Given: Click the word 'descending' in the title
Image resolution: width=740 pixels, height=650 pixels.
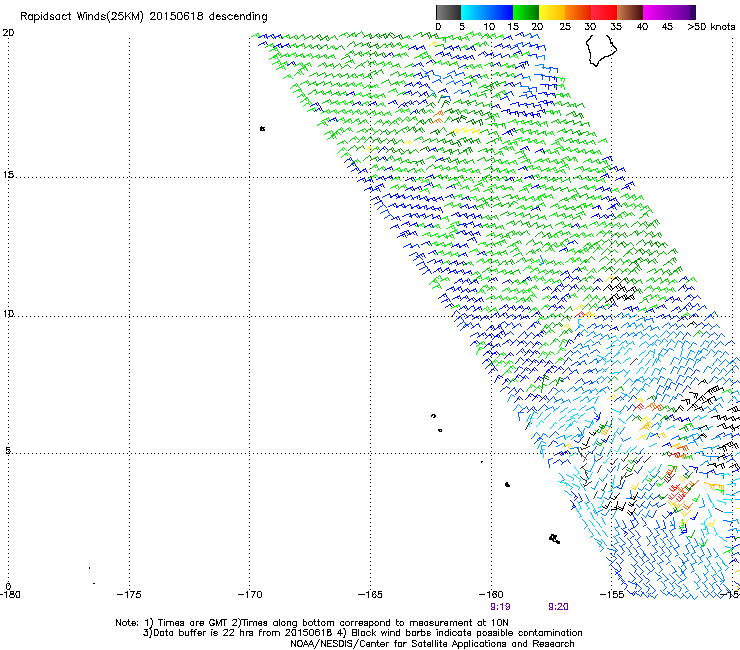Looking at the screenshot, I should click(x=238, y=17).
